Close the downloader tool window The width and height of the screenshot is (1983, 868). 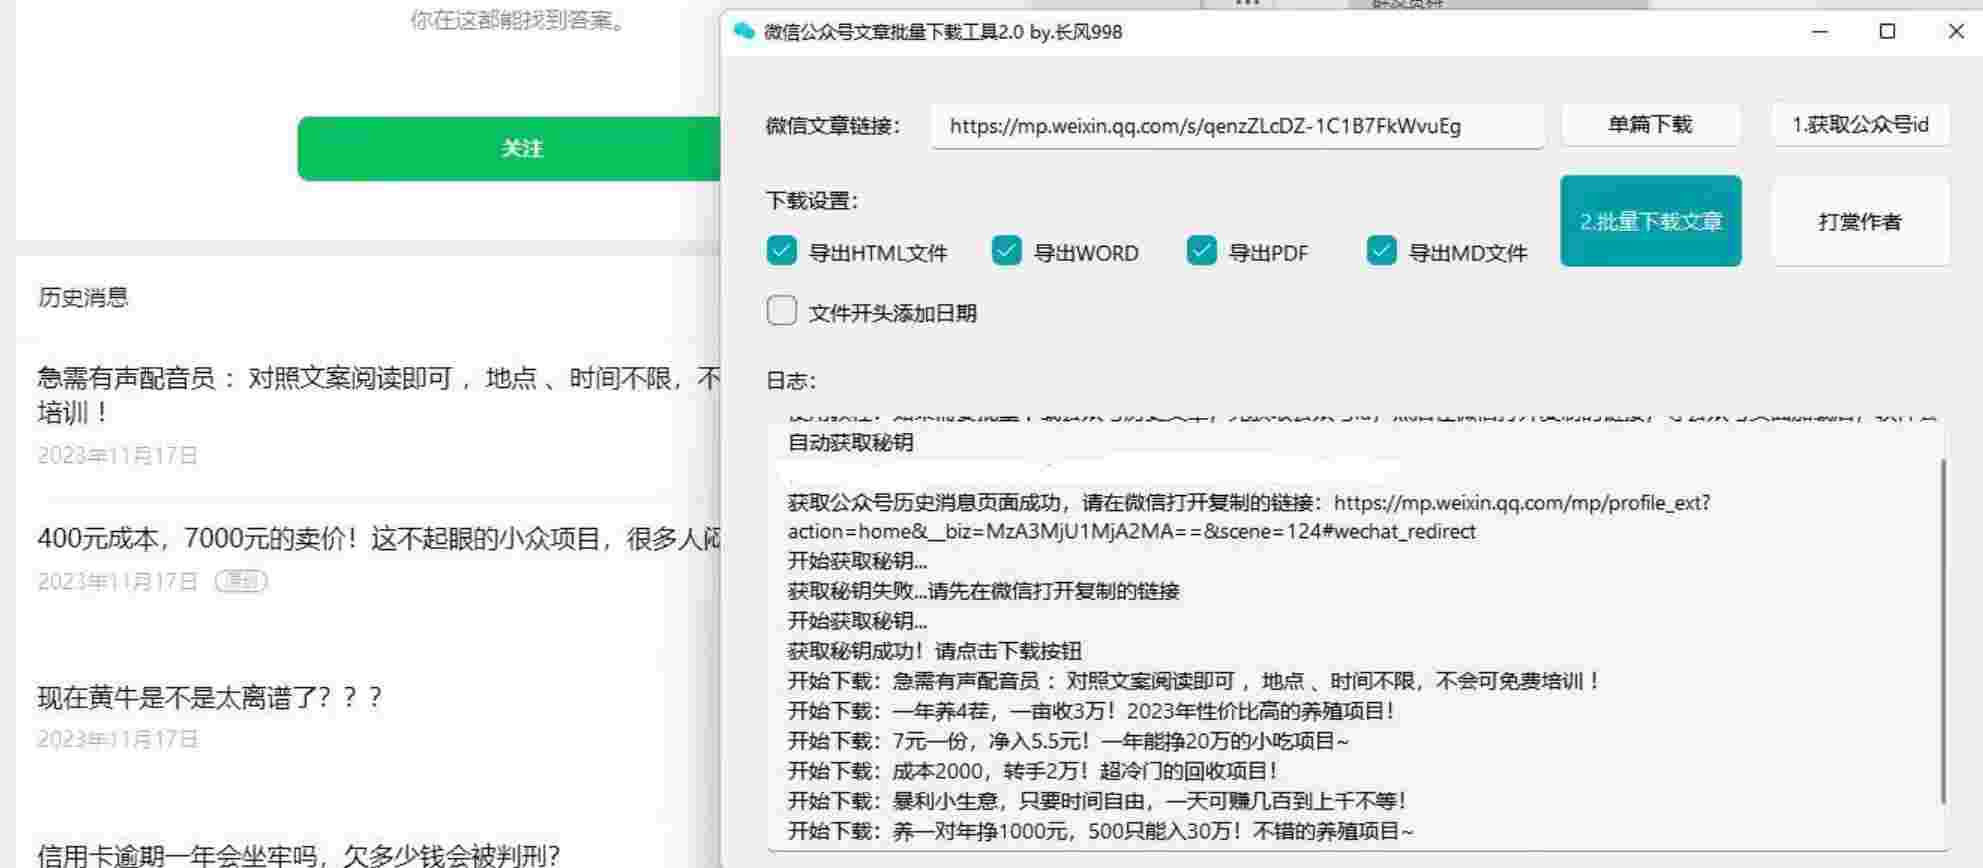(x=1956, y=32)
